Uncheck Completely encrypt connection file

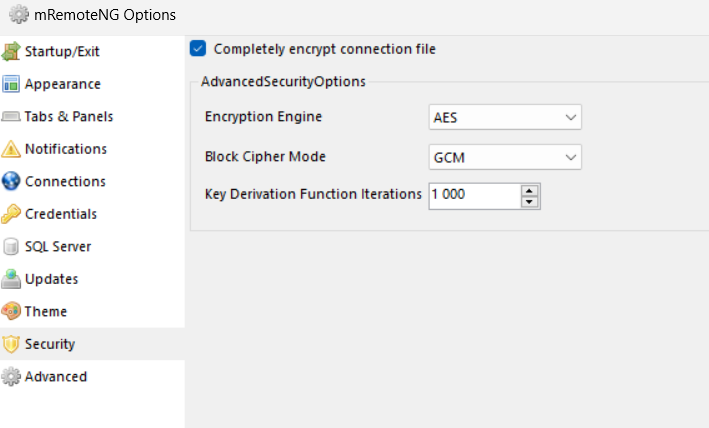click(x=198, y=48)
